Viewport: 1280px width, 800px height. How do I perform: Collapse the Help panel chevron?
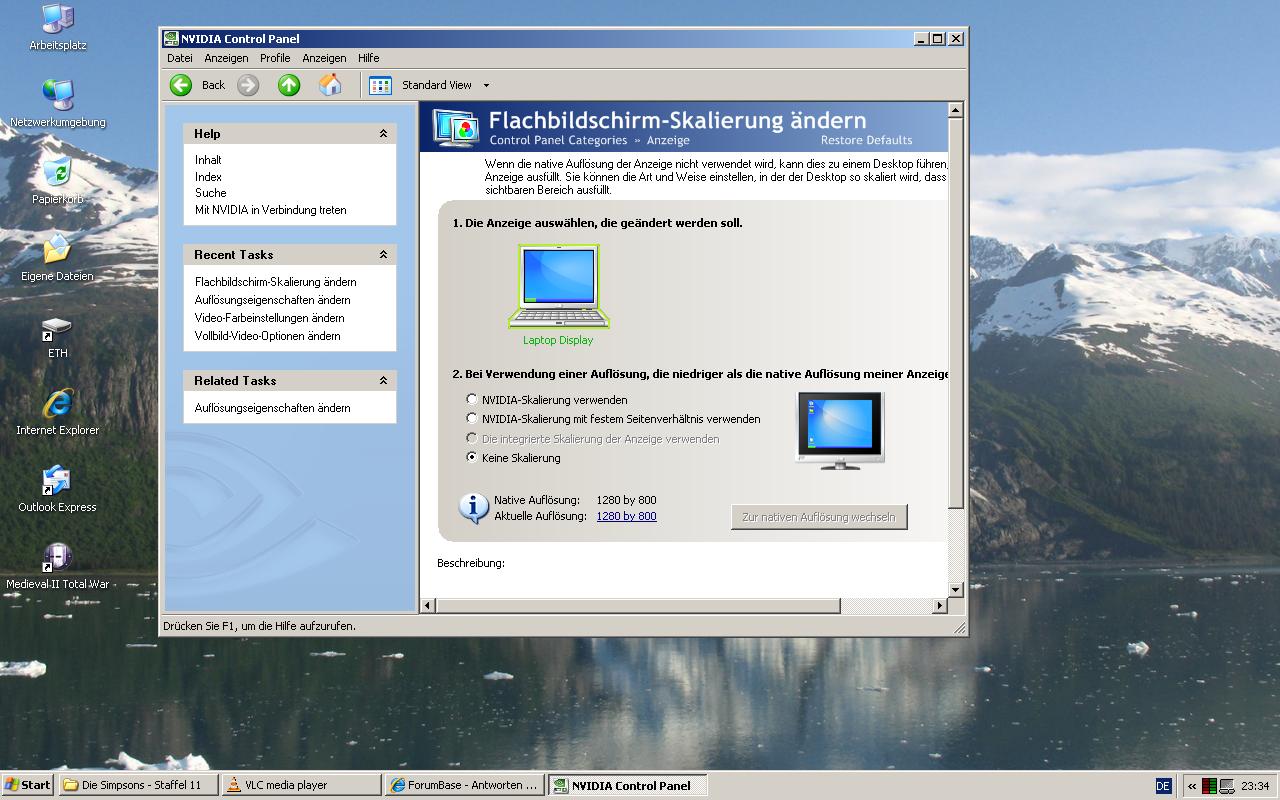click(x=383, y=133)
